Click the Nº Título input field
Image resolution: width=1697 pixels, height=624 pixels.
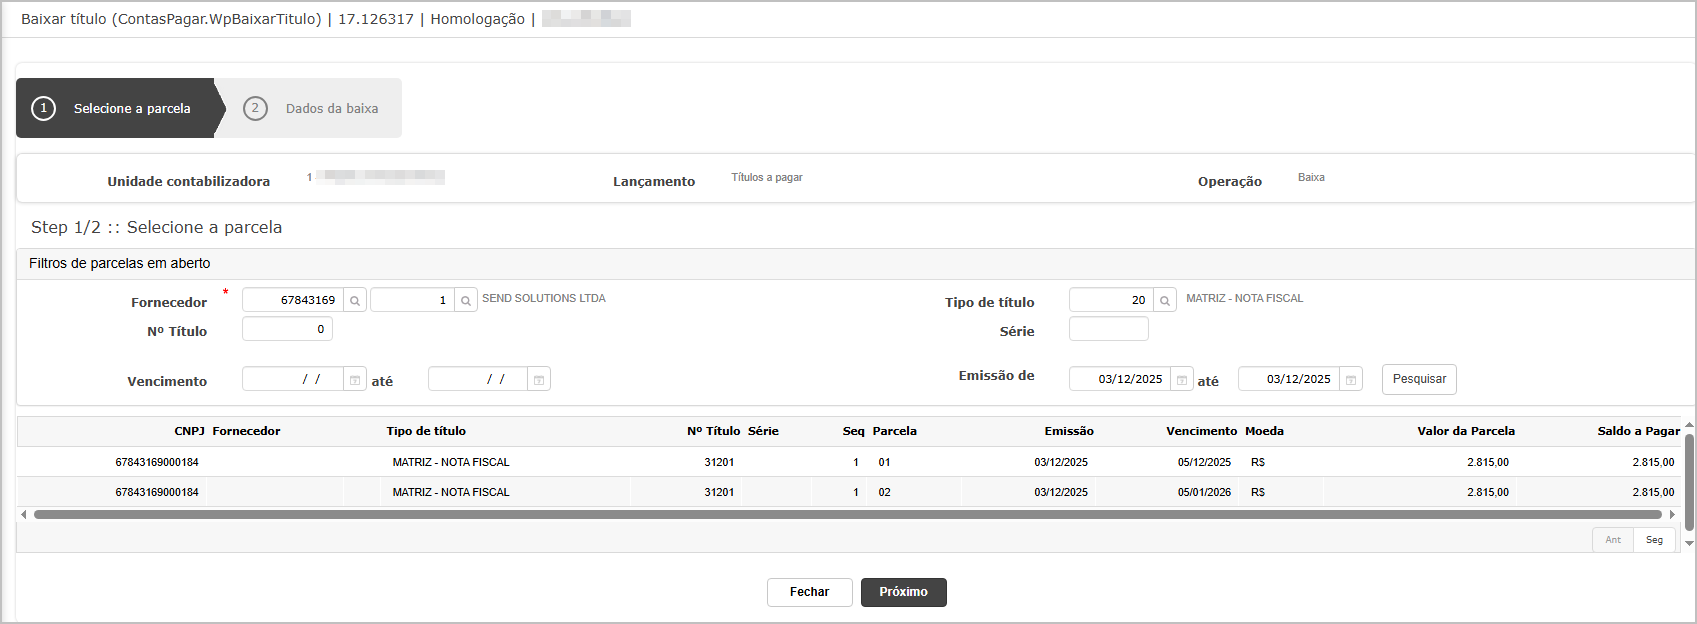click(x=287, y=329)
